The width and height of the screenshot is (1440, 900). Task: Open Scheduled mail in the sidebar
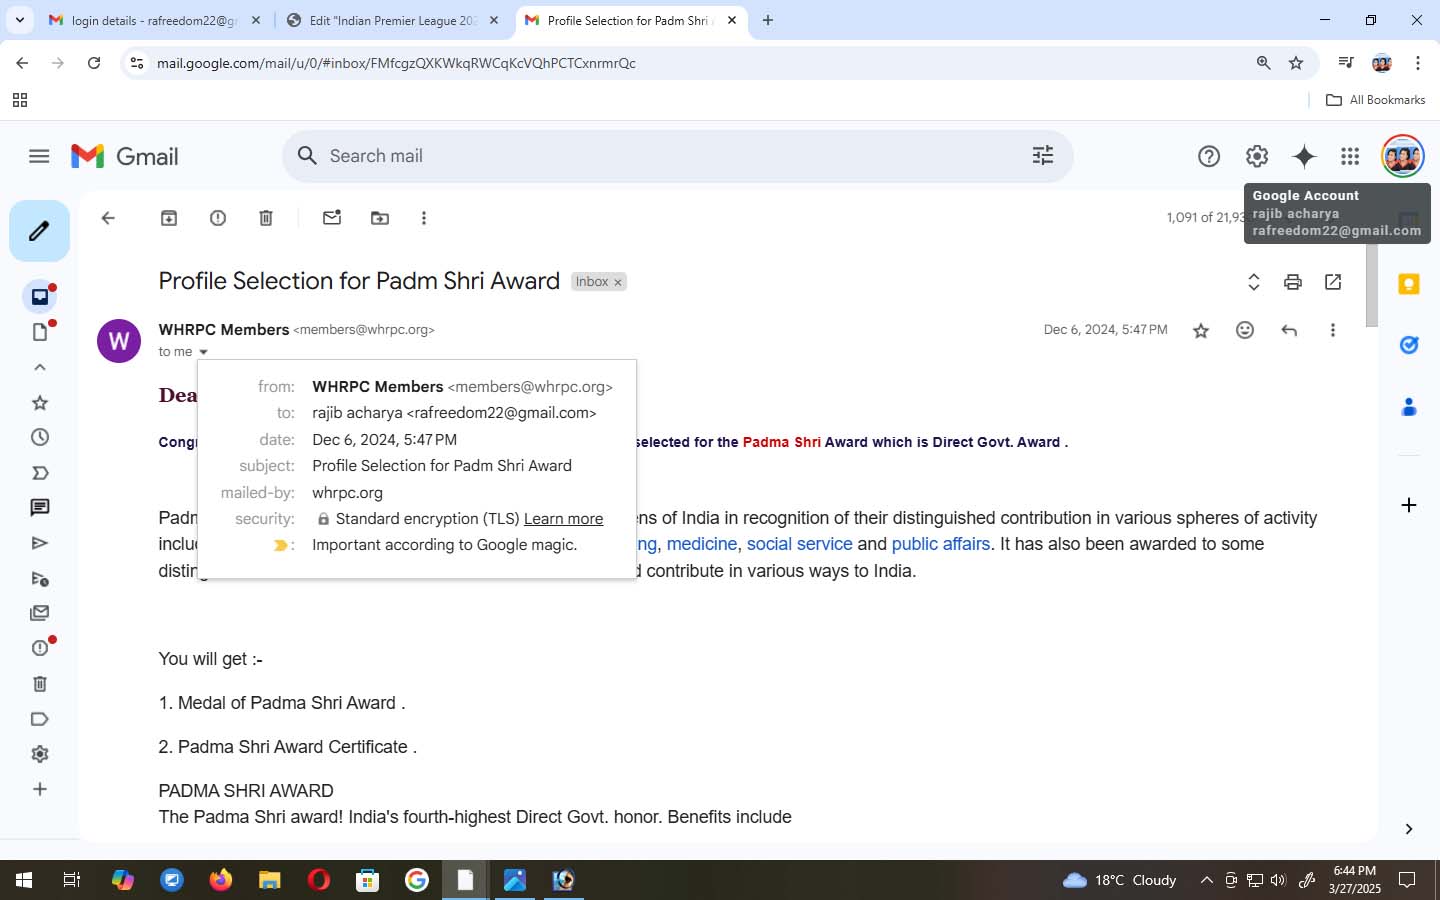click(40, 578)
